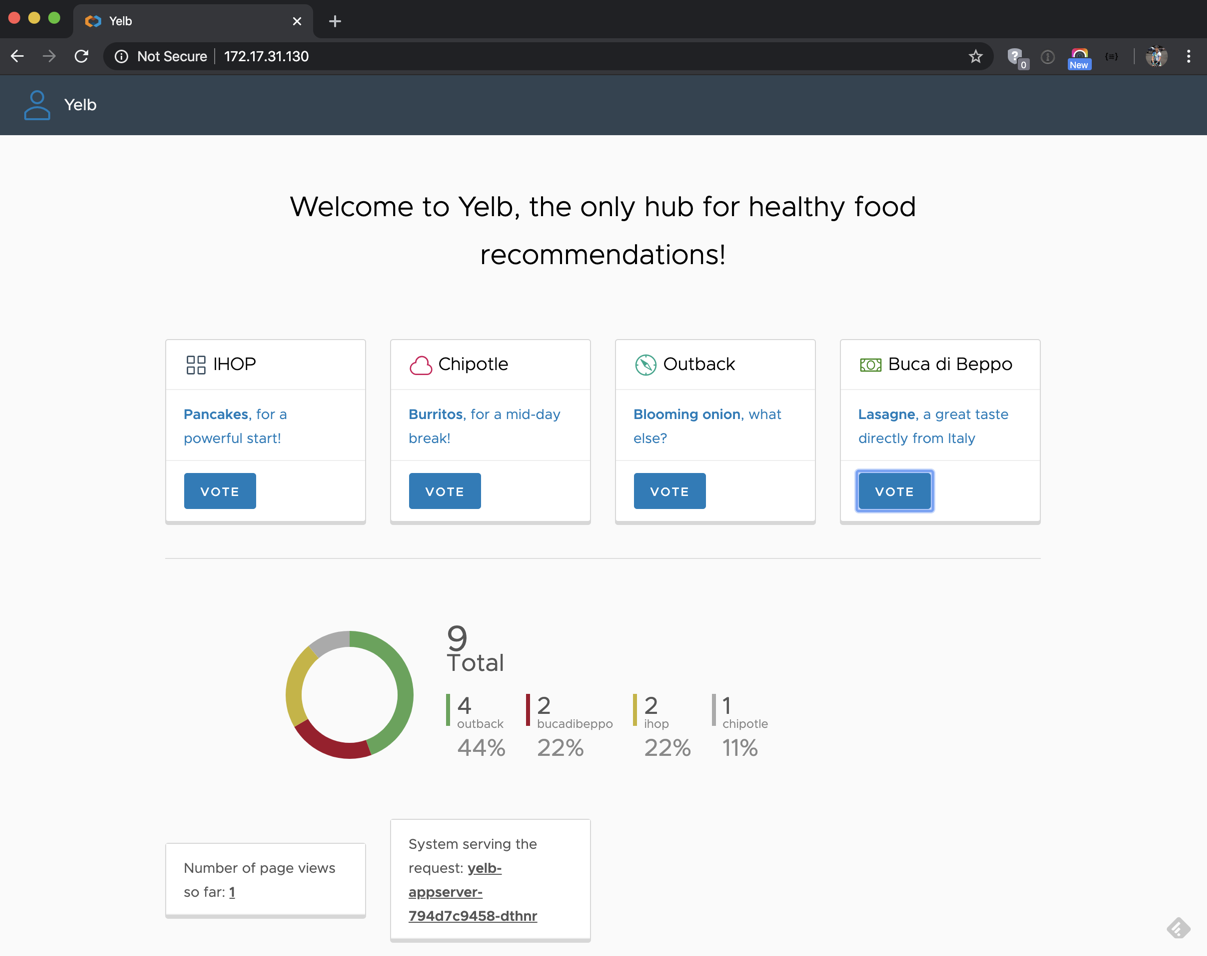
Task: Click the chipotle 11% legend entry
Action: click(x=740, y=727)
